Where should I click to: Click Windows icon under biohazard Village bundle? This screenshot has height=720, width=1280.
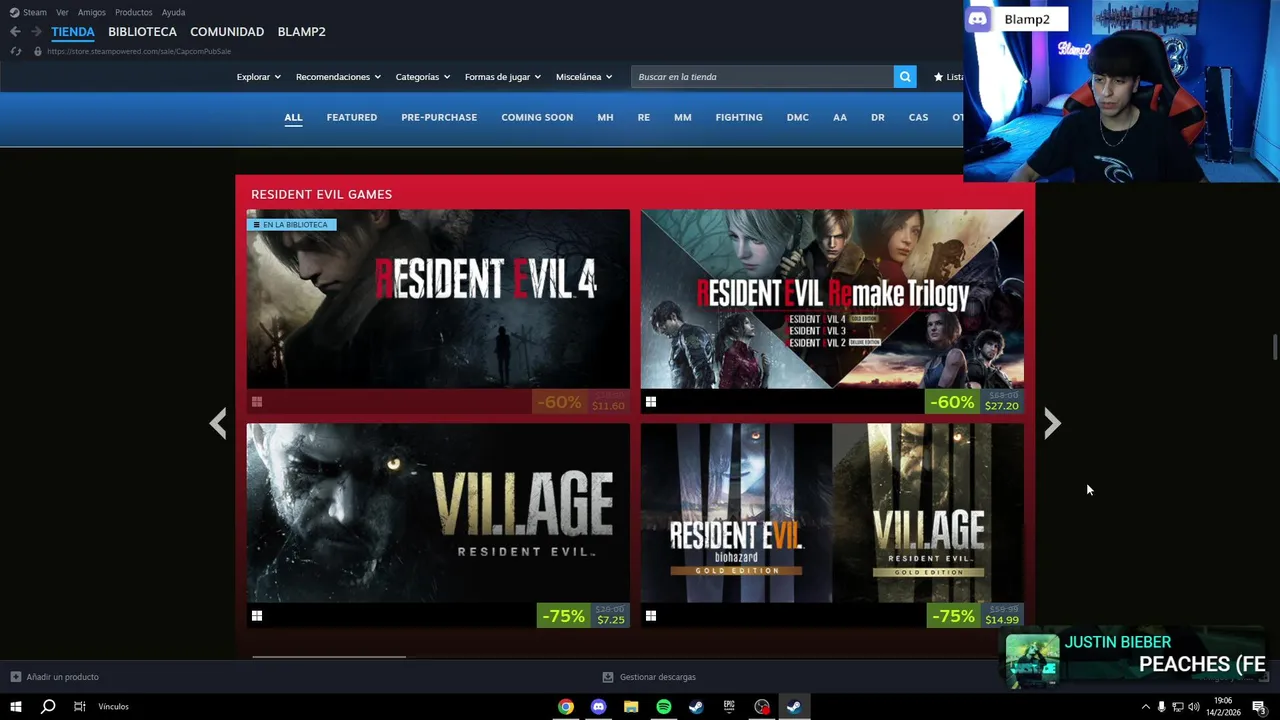pyautogui.click(x=651, y=616)
